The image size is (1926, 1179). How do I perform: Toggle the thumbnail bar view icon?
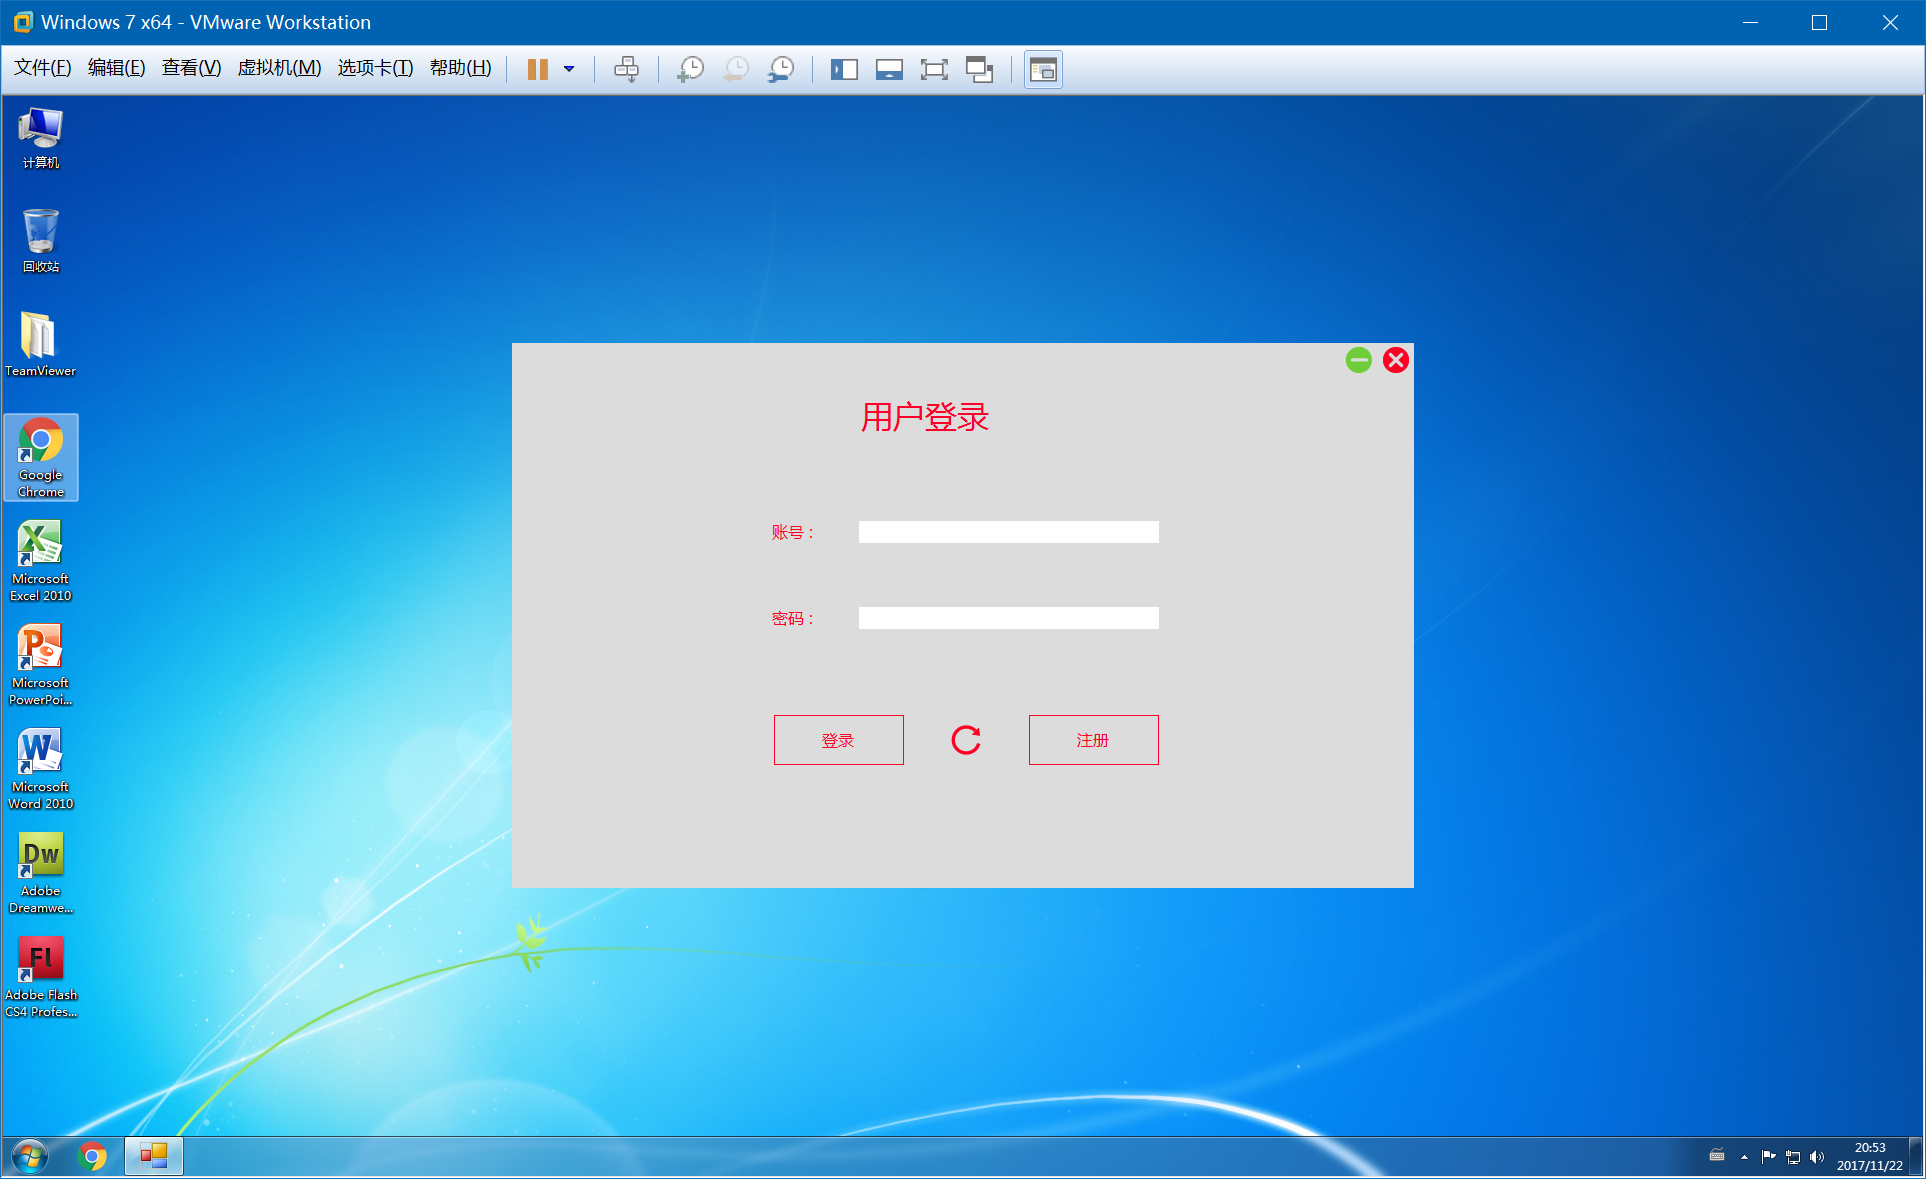(x=889, y=69)
